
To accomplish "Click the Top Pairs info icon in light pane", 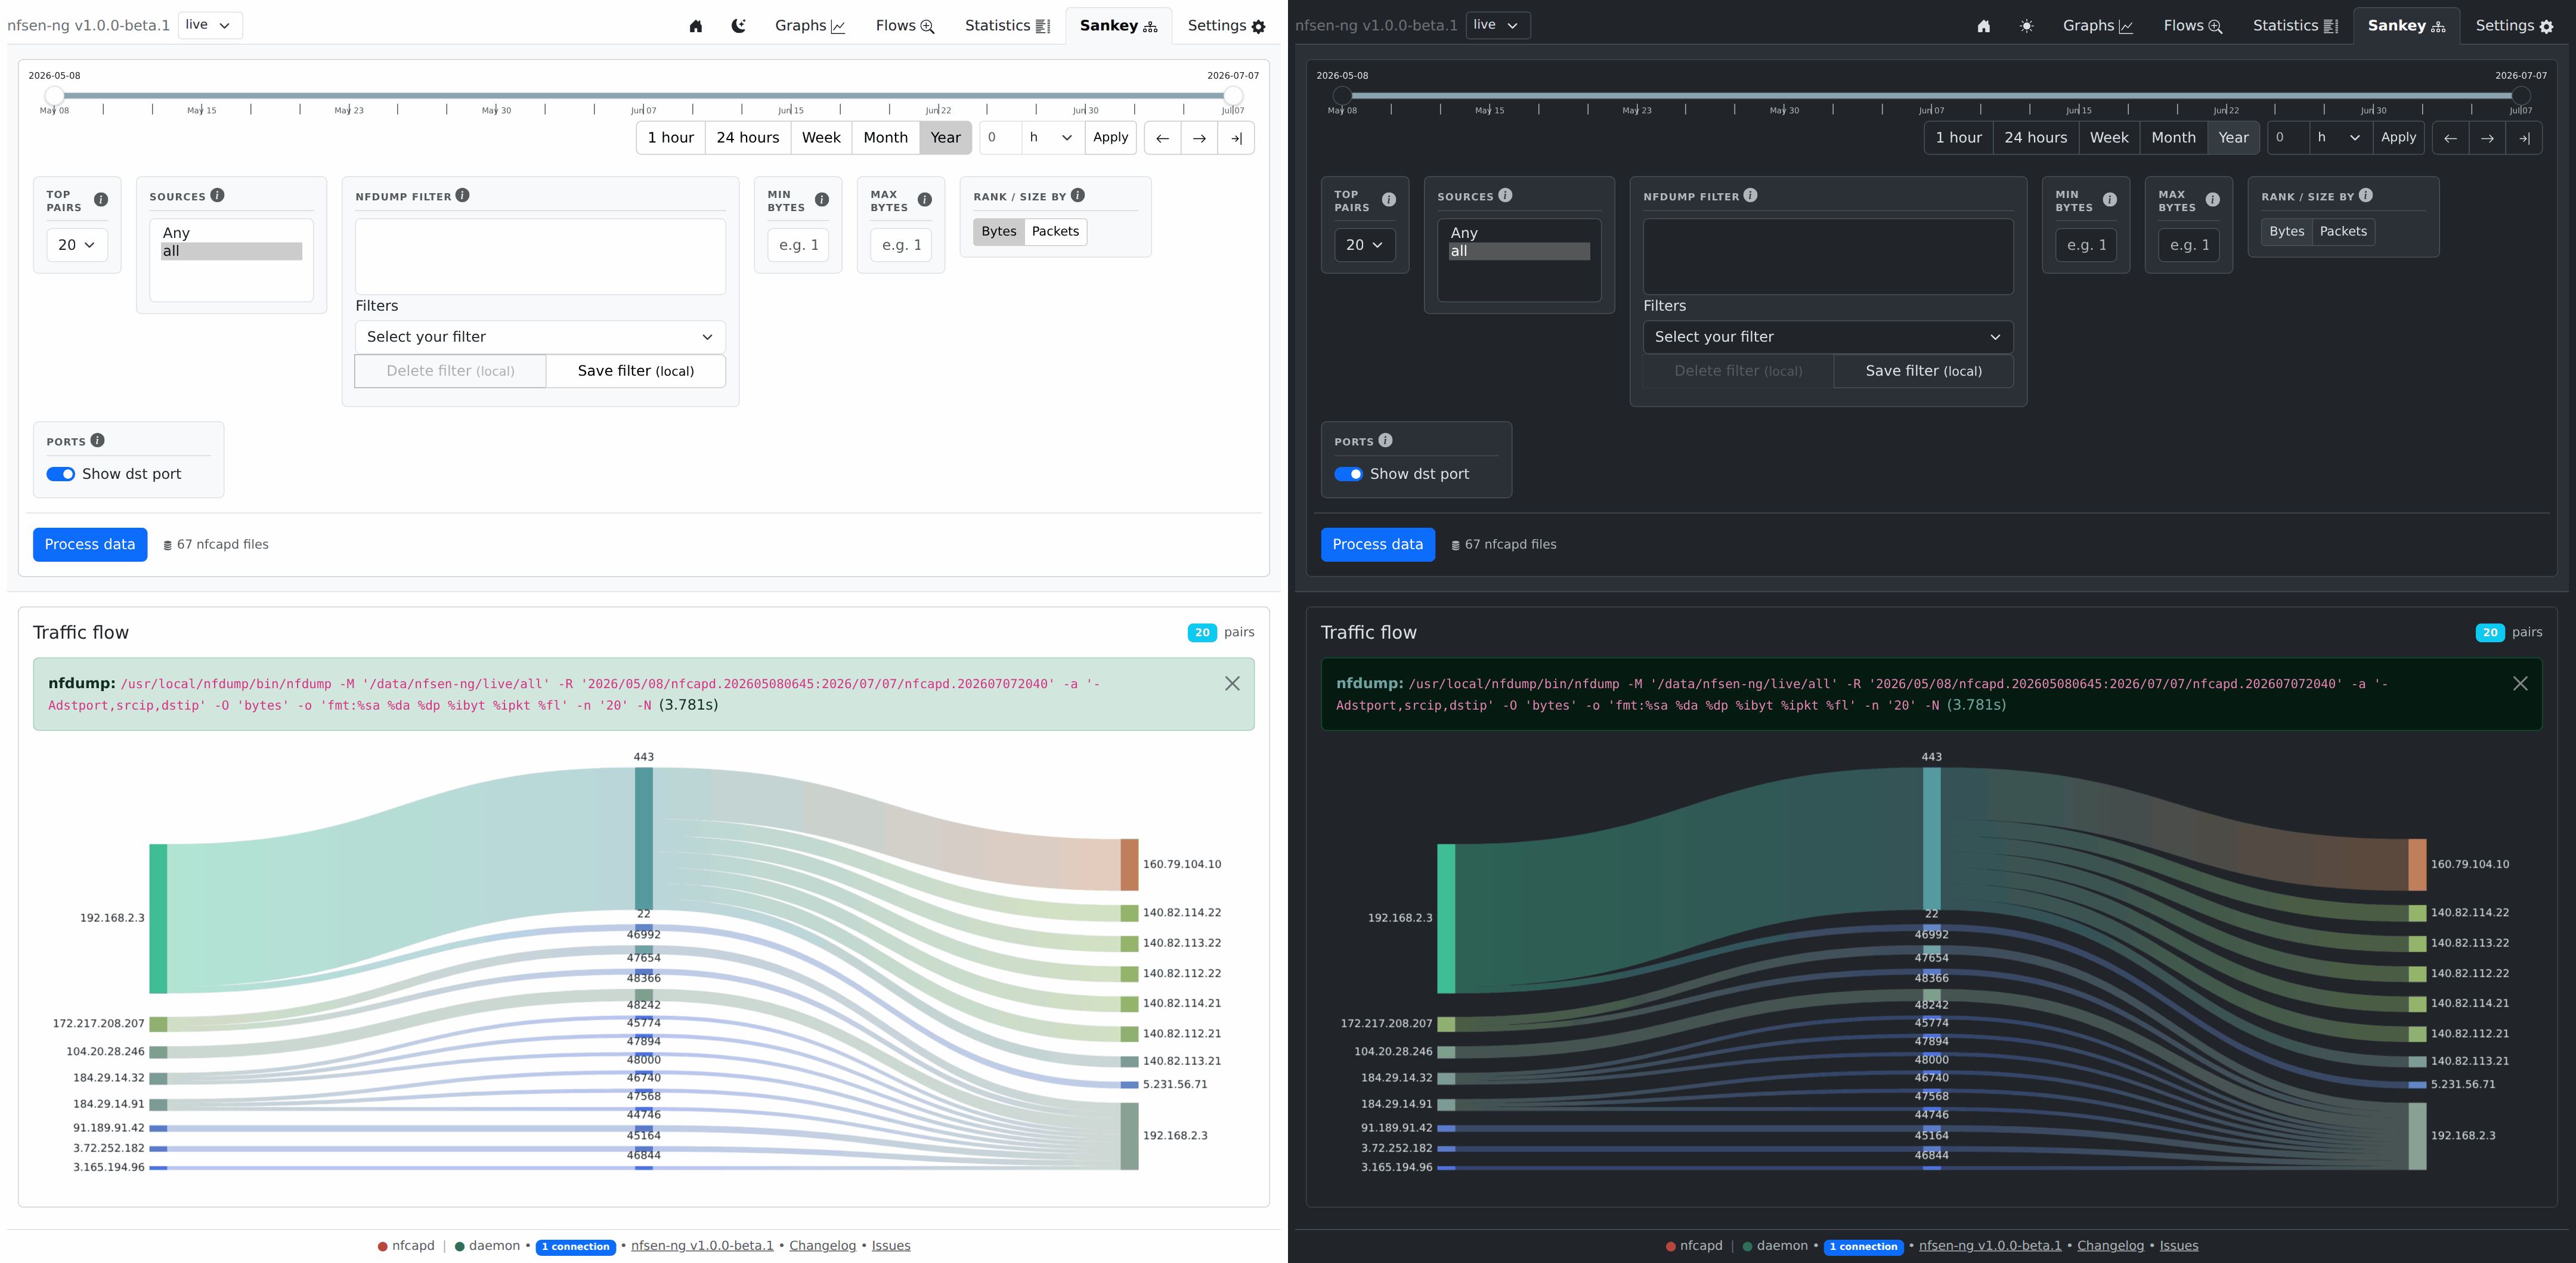I will point(101,200).
